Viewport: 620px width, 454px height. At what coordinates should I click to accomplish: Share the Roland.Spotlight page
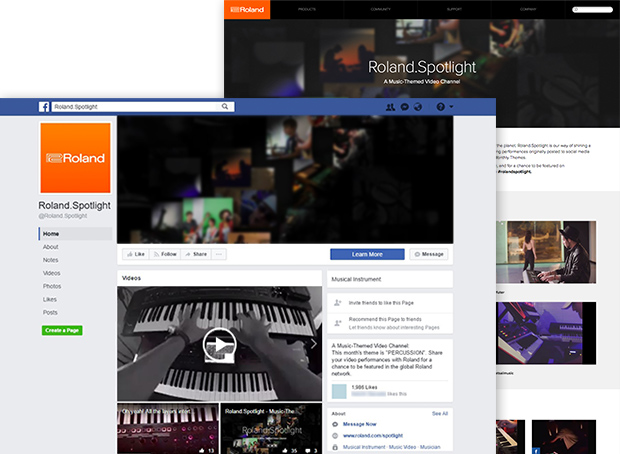pyautogui.click(x=196, y=254)
